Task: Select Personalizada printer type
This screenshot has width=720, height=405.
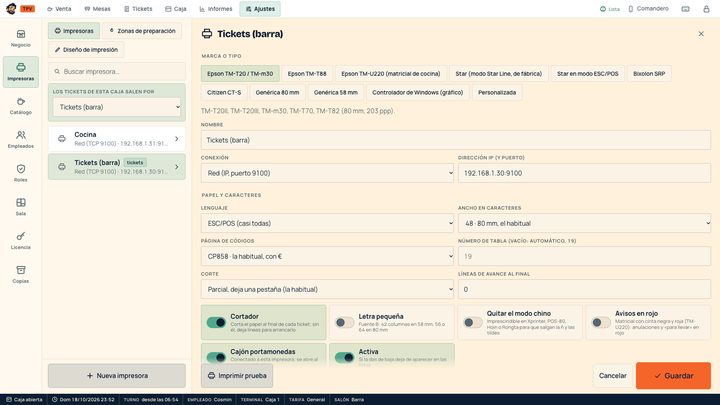Action: coord(497,92)
